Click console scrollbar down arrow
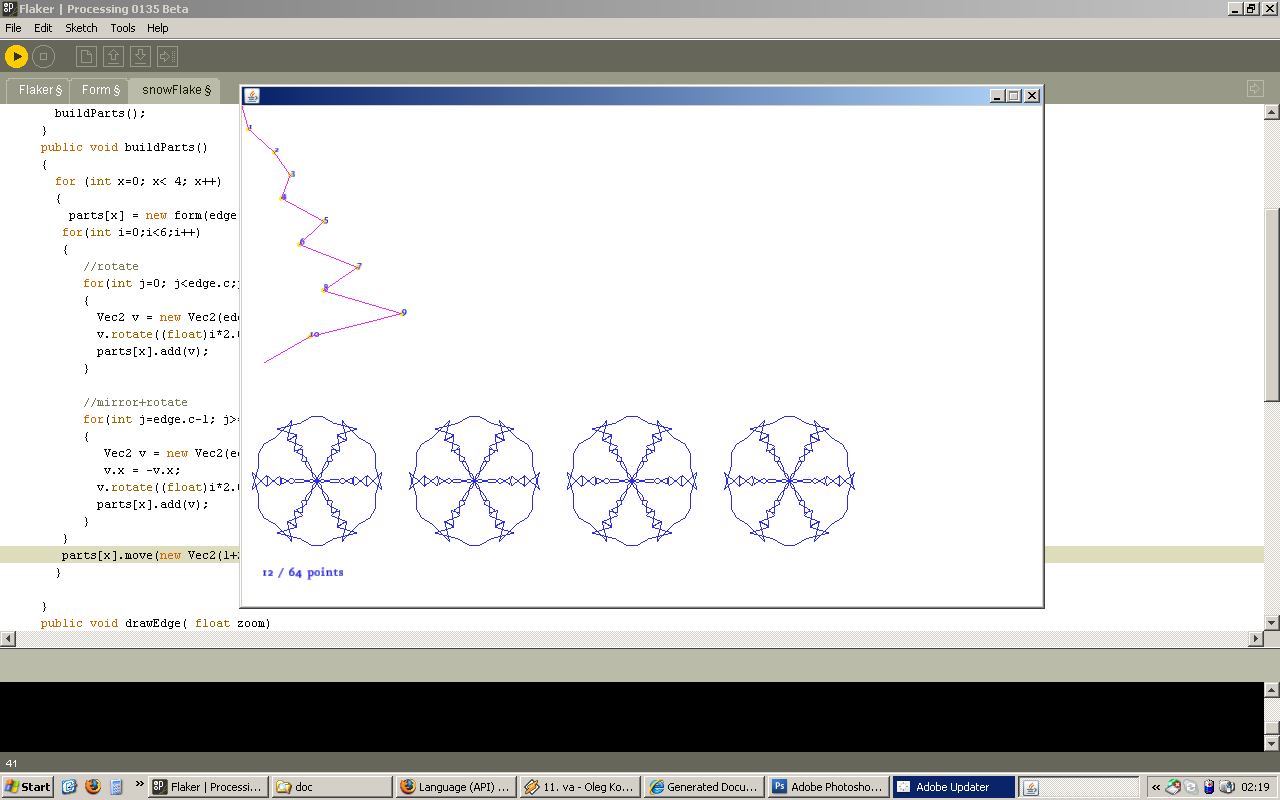Viewport: 1280px width, 800px height. point(1272,744)
